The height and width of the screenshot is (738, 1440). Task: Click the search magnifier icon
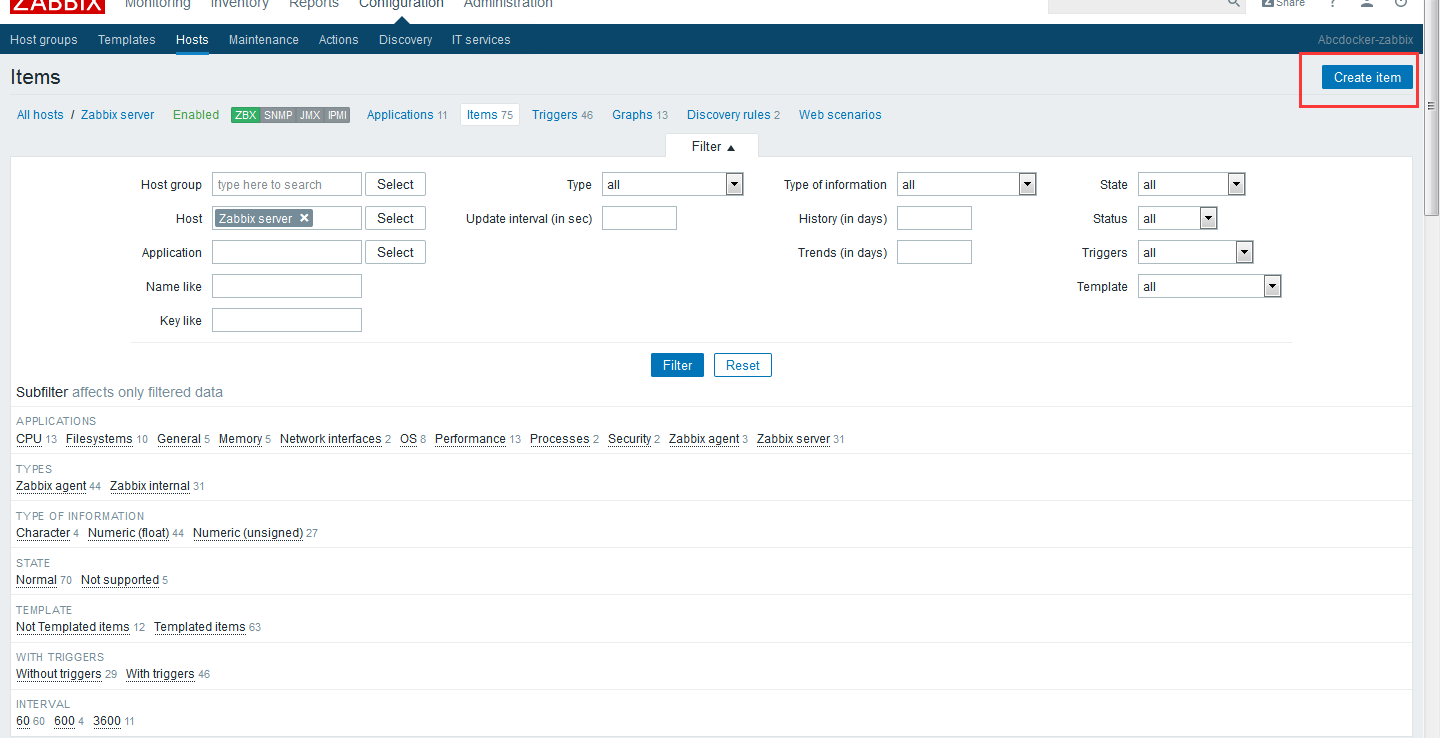click(1234, 4)
